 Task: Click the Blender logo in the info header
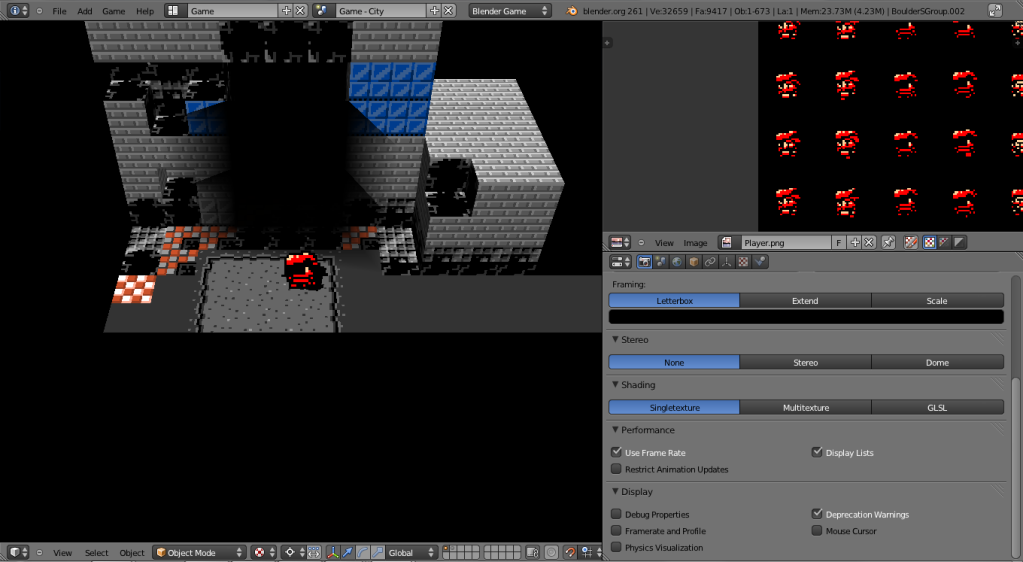coord(572,11)
